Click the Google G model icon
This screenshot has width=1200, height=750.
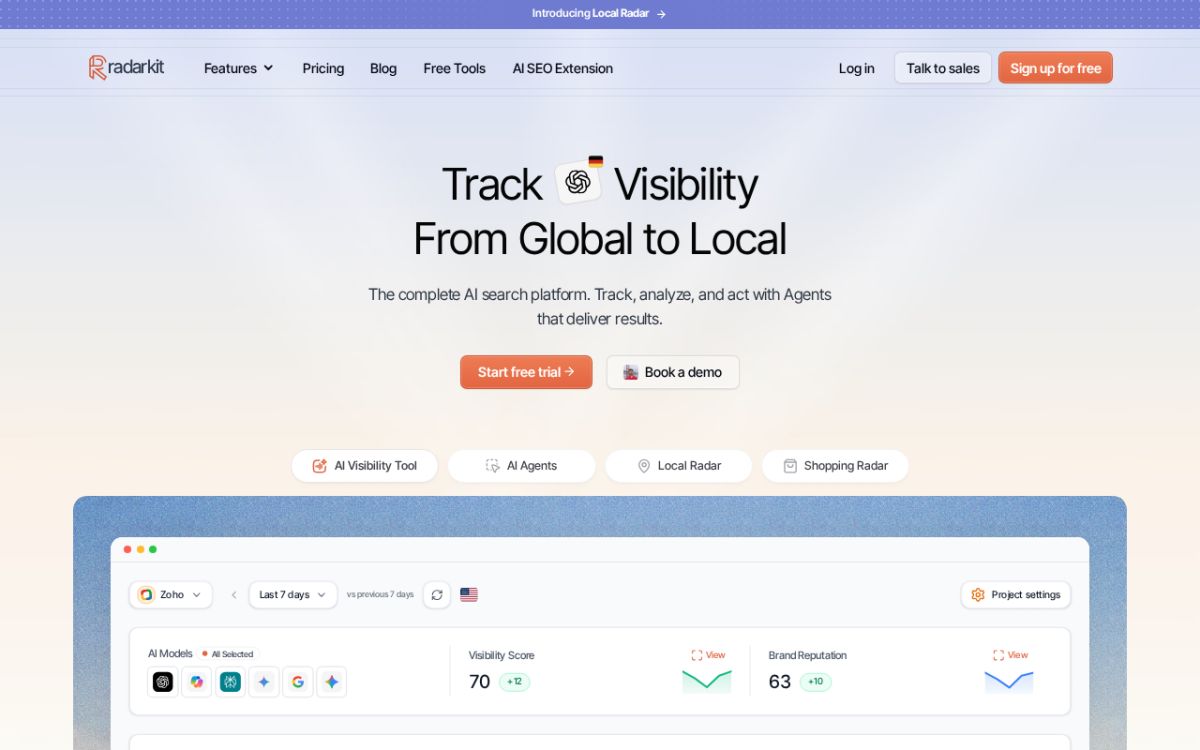[x=298, y=682]
